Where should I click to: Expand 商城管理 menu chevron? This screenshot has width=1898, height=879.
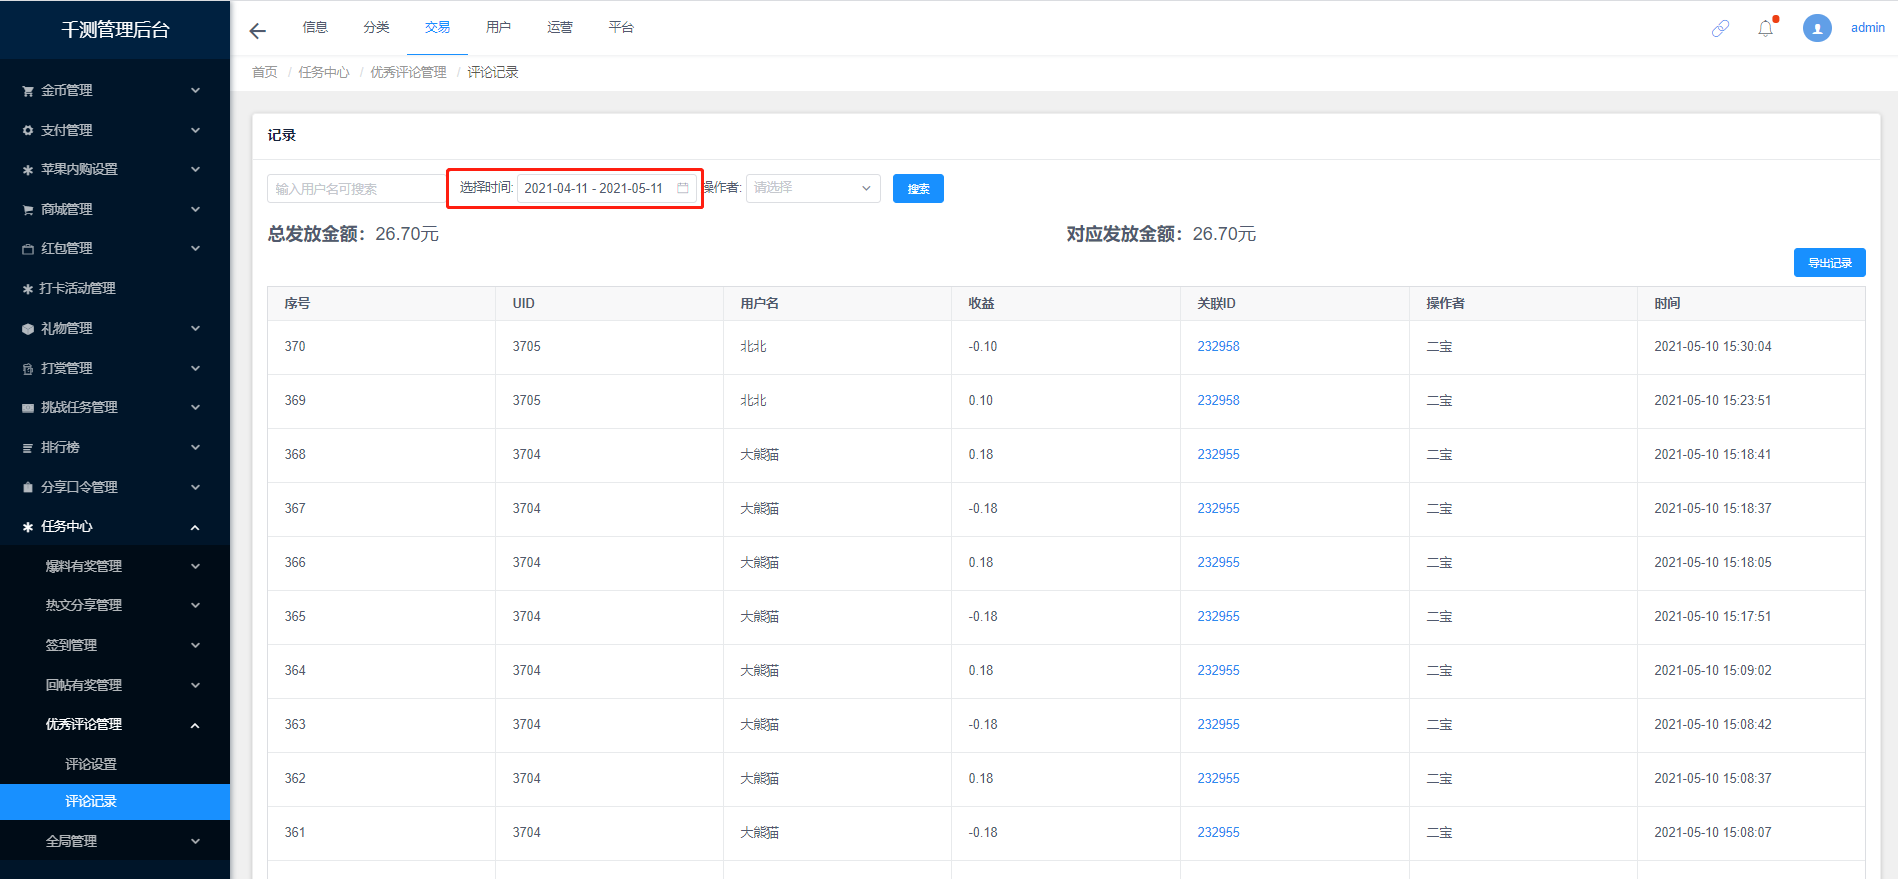pyautogui.click(x=195, y=209)
